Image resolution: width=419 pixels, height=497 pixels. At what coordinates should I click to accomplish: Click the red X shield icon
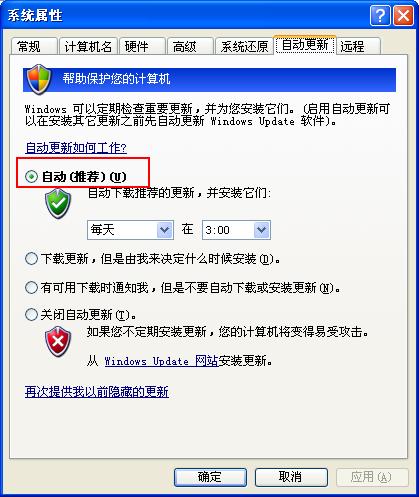tap(58, 341)
